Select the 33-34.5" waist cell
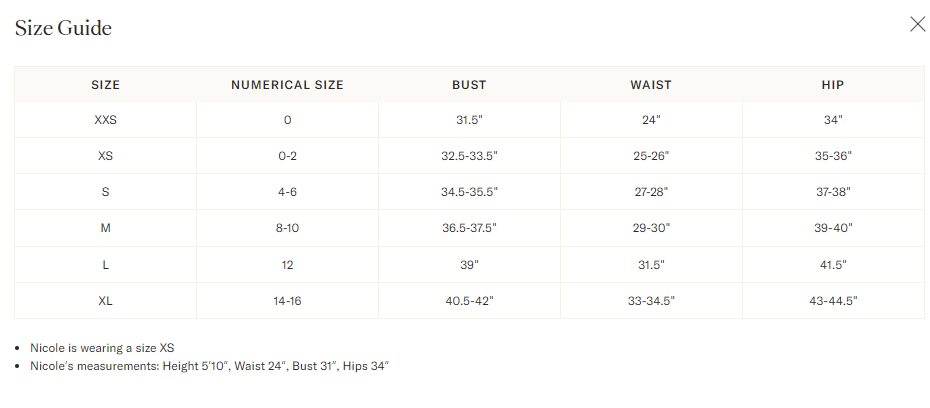This screenshot has height=408, width=930. tap(651, 301)
